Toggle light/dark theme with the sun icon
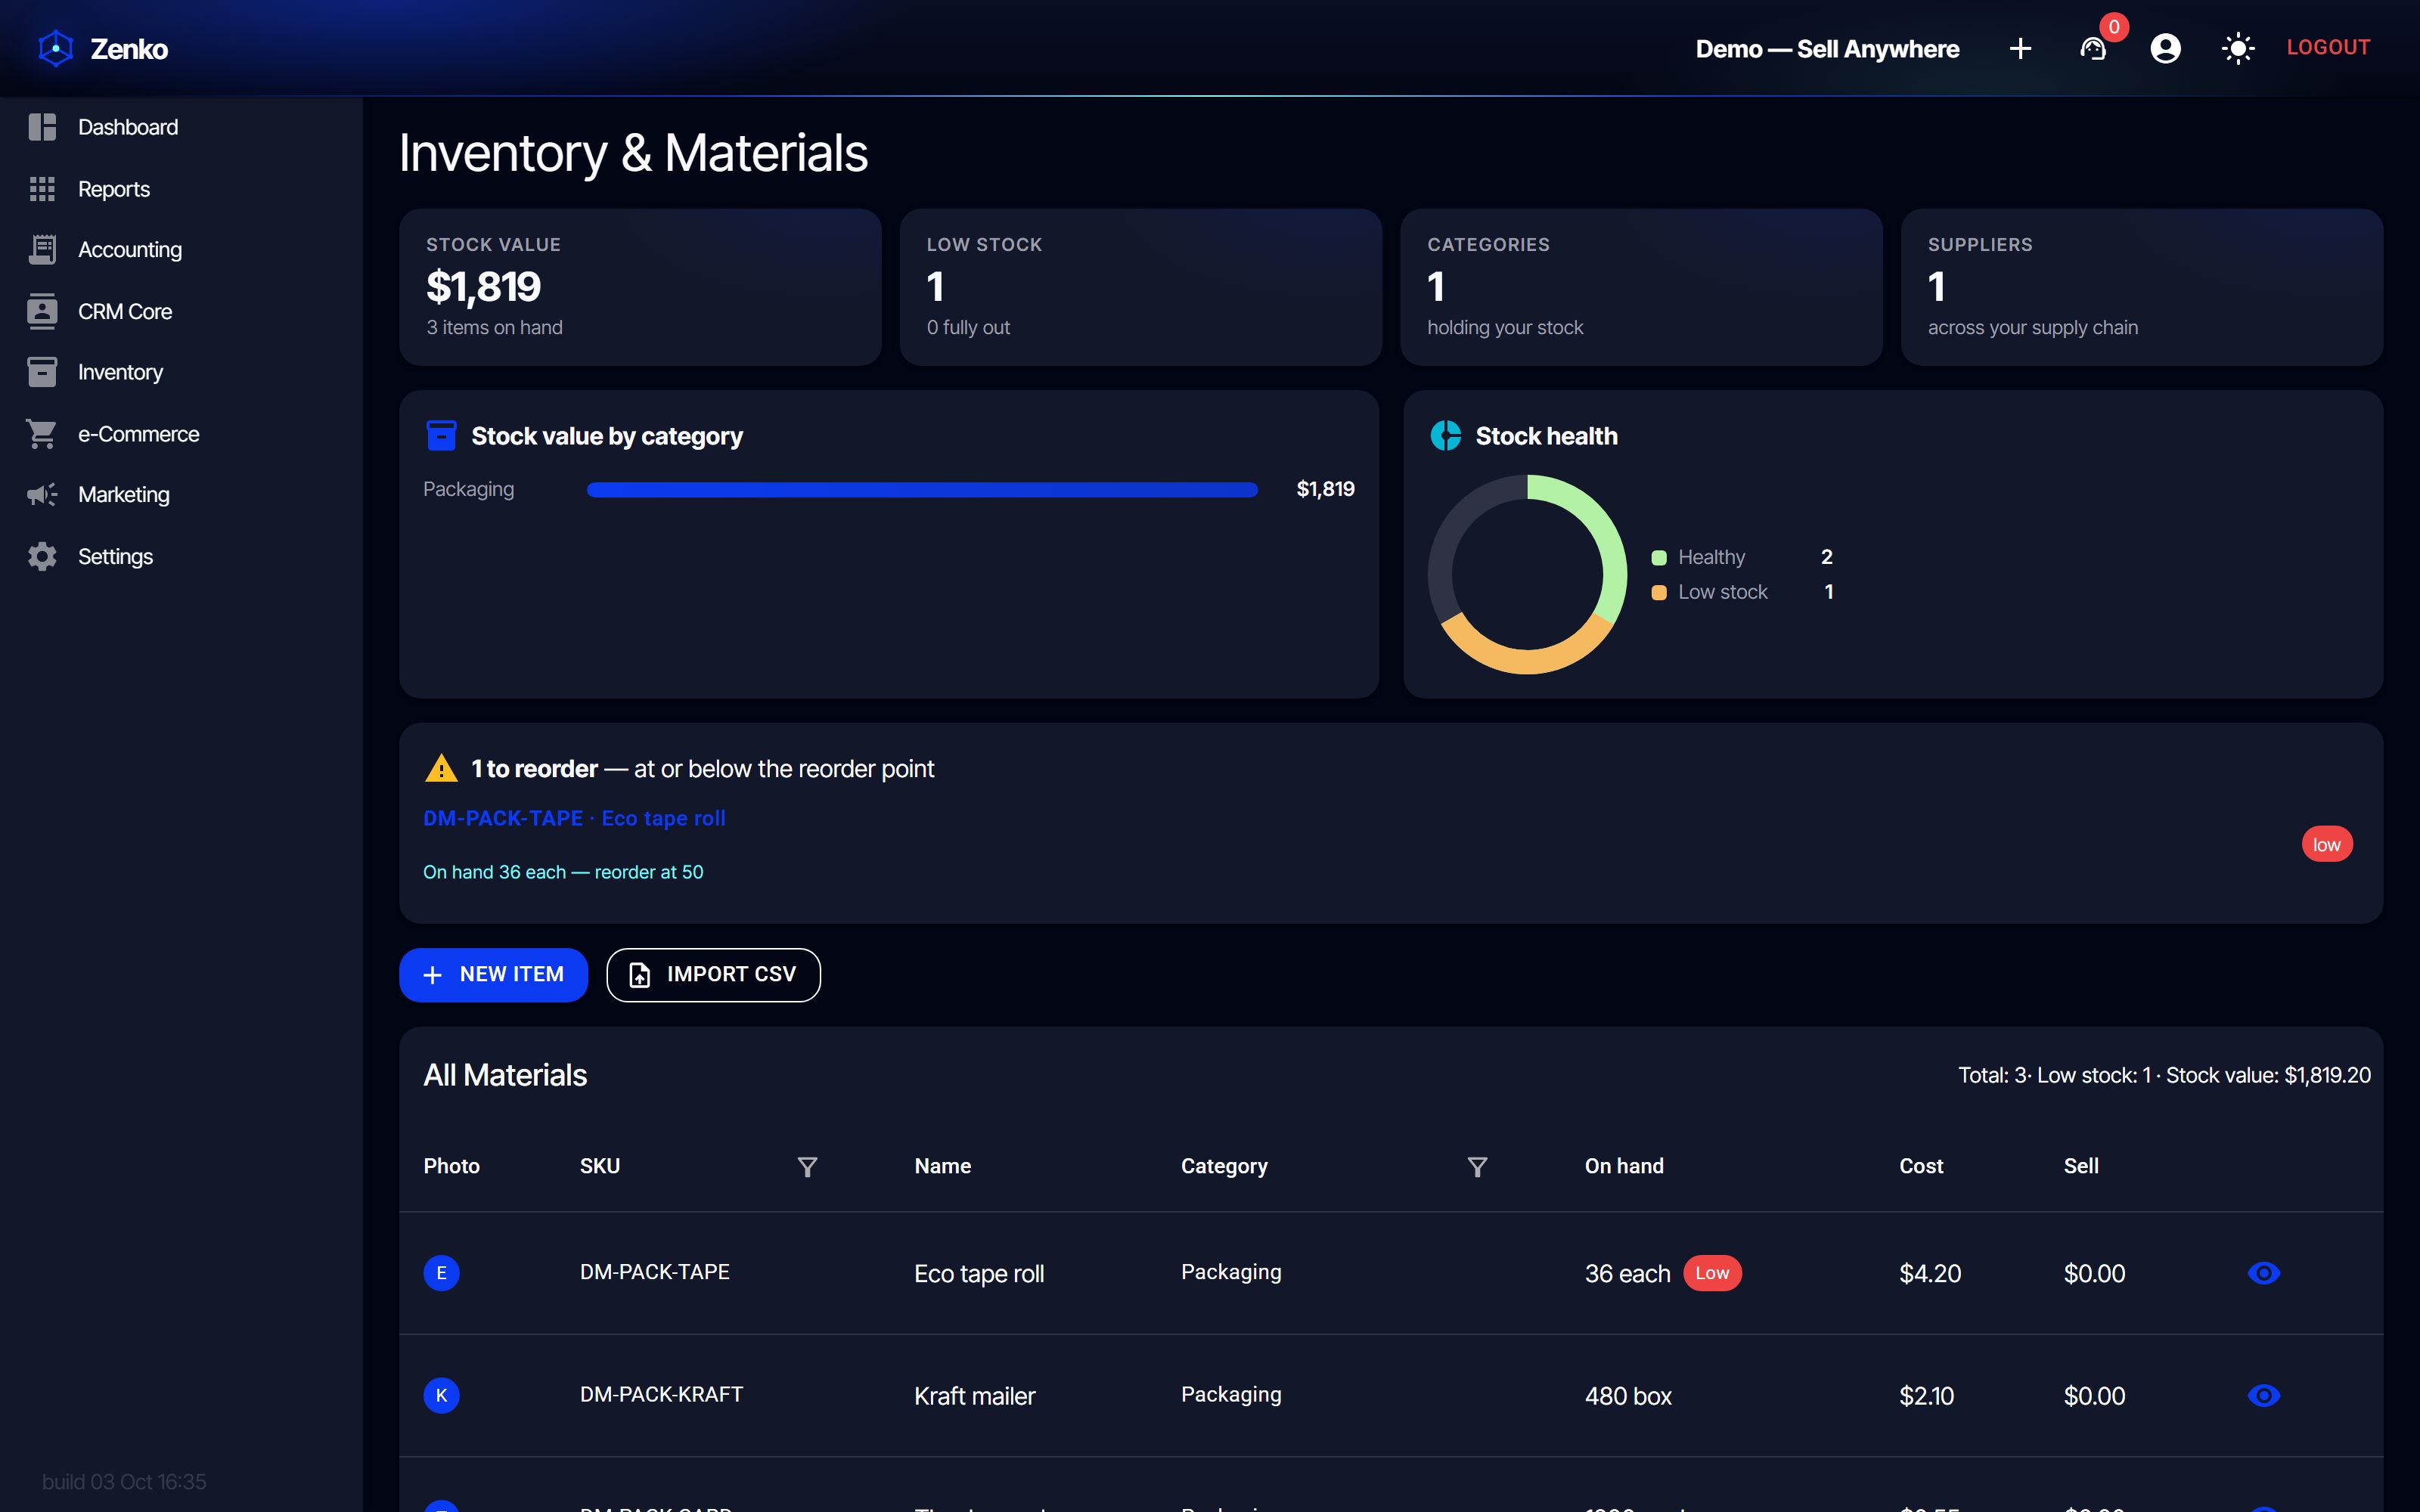2420x1512 pixels. pyautogui.click(x=2238, y=48)
